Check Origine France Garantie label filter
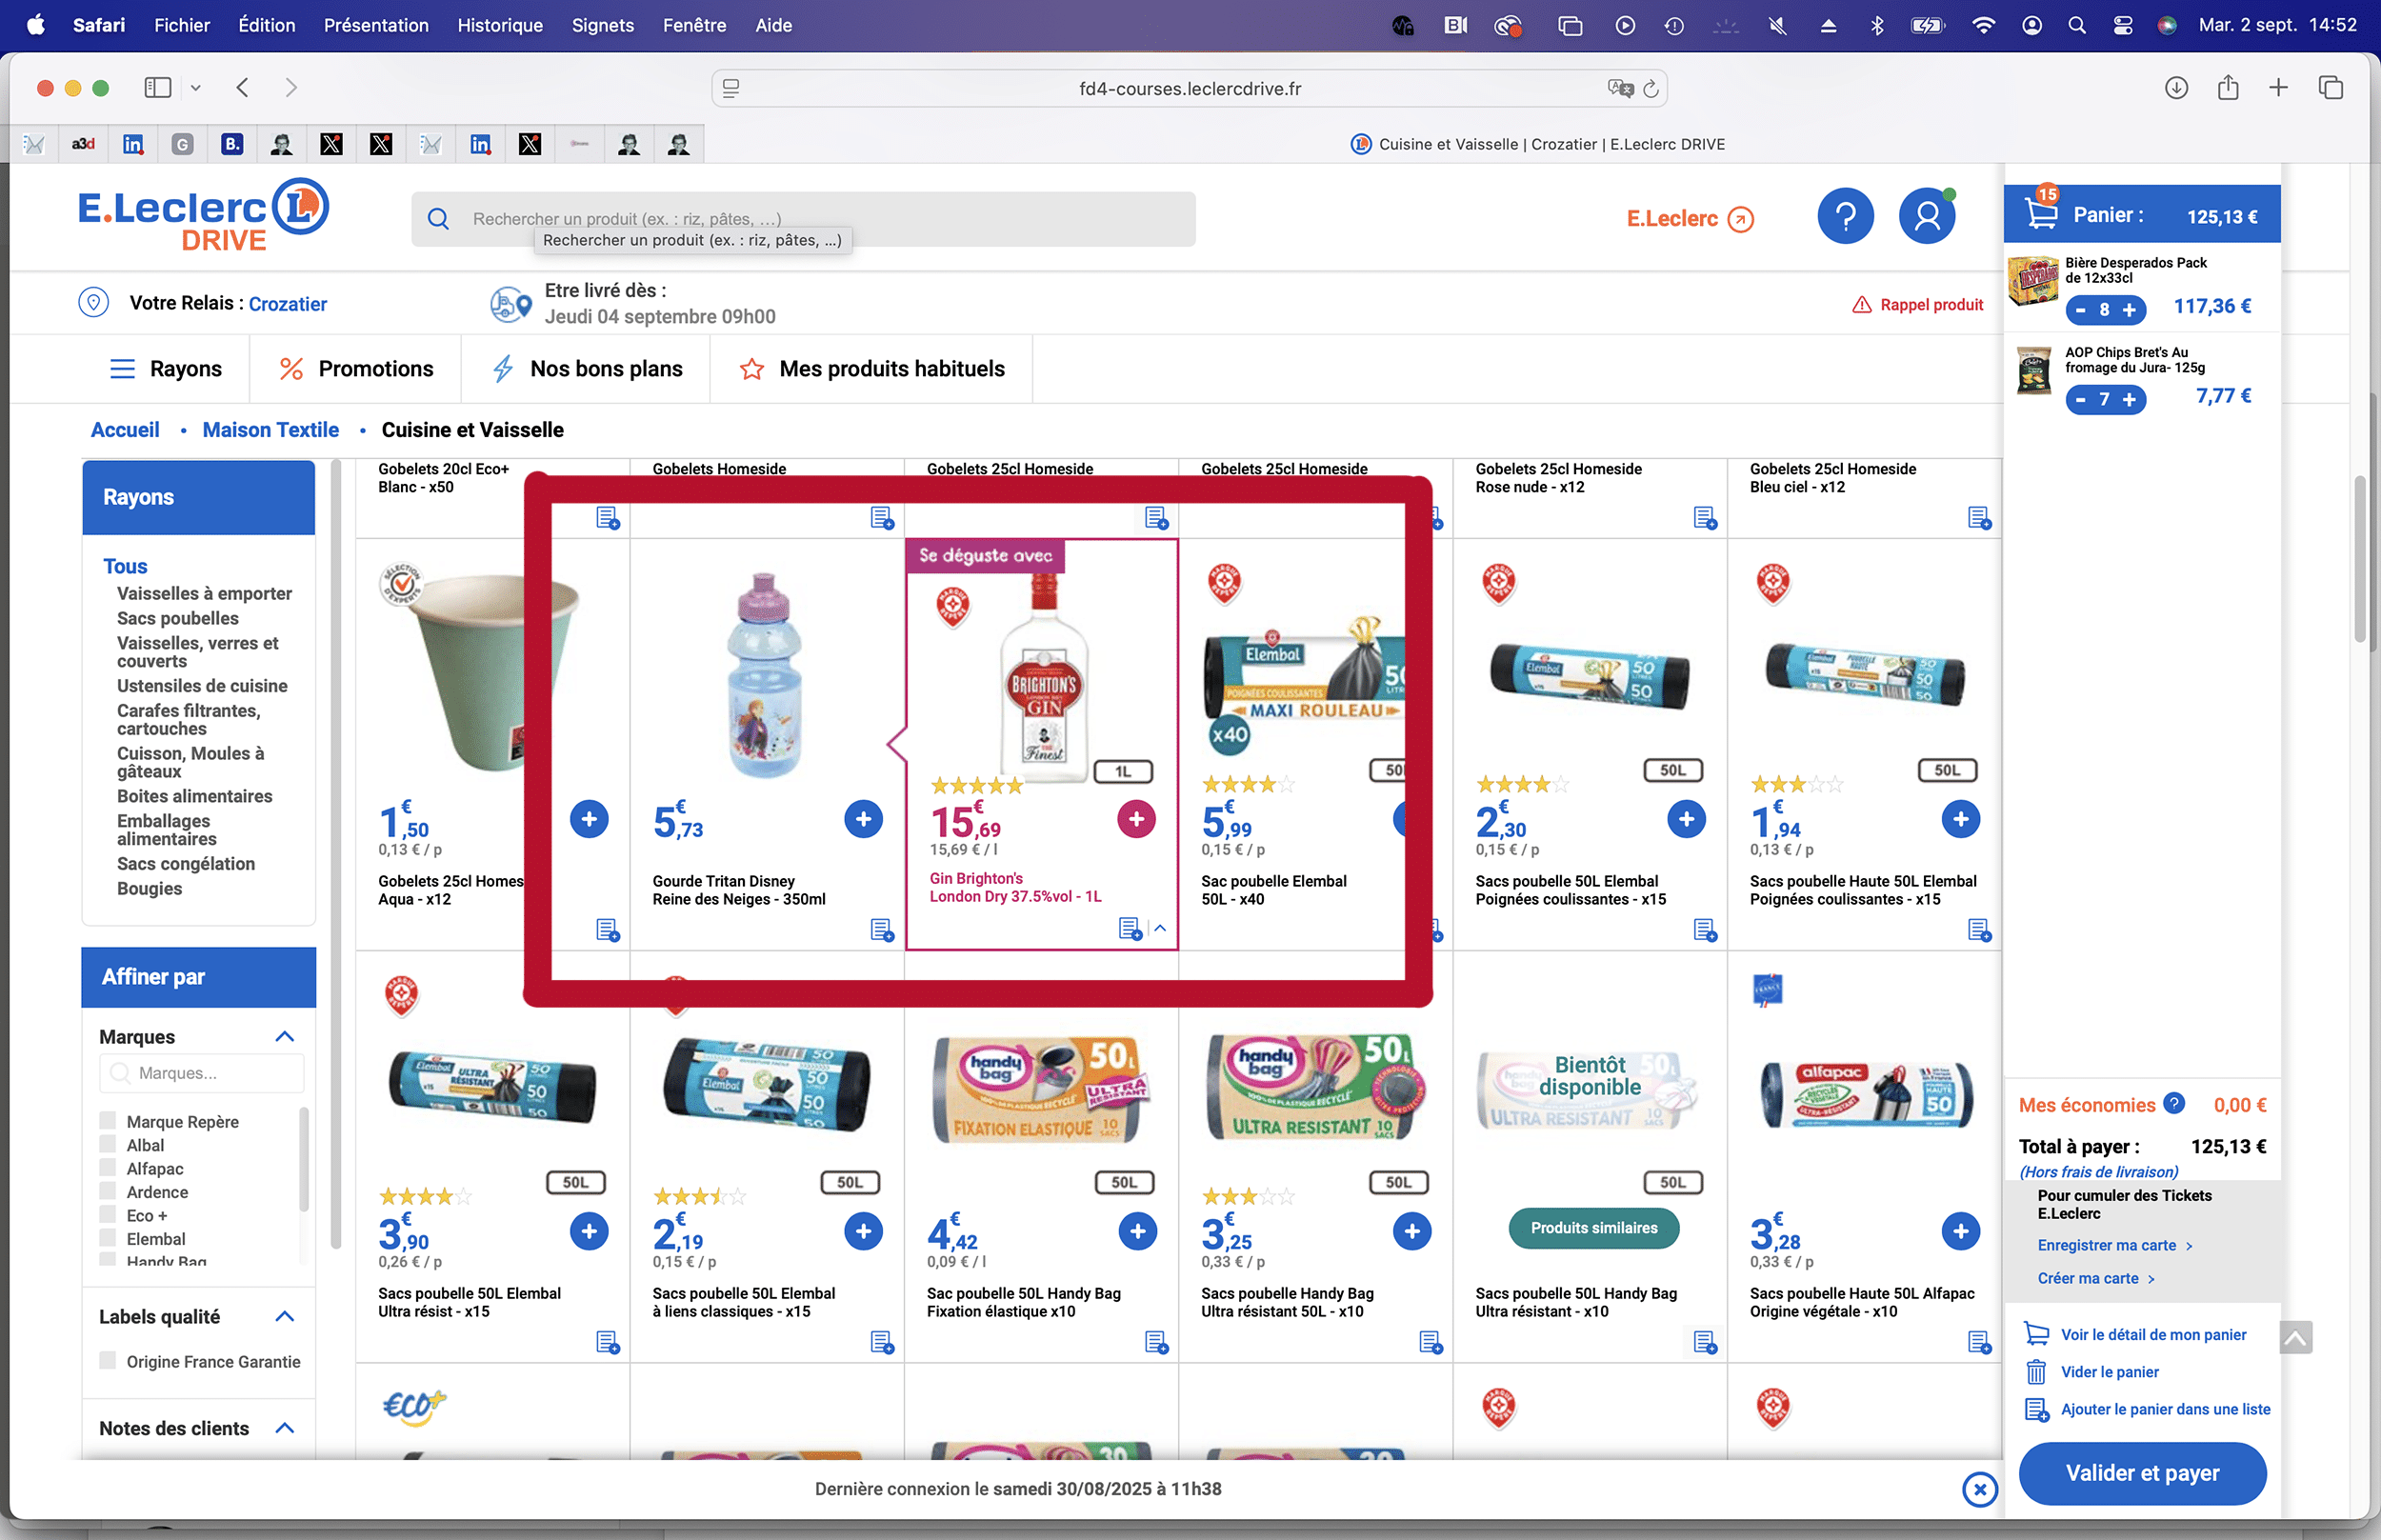 108,1361
